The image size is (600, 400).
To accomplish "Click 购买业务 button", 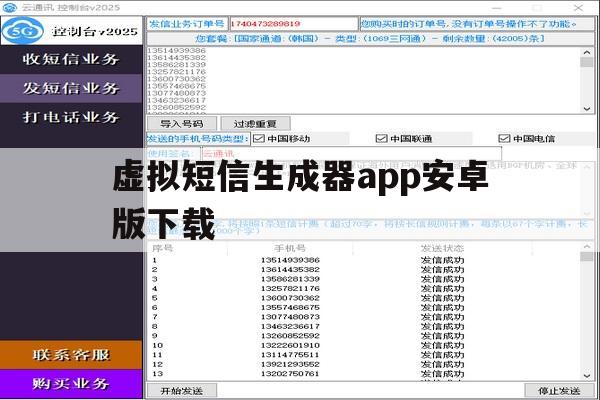I will coord(71,384).
